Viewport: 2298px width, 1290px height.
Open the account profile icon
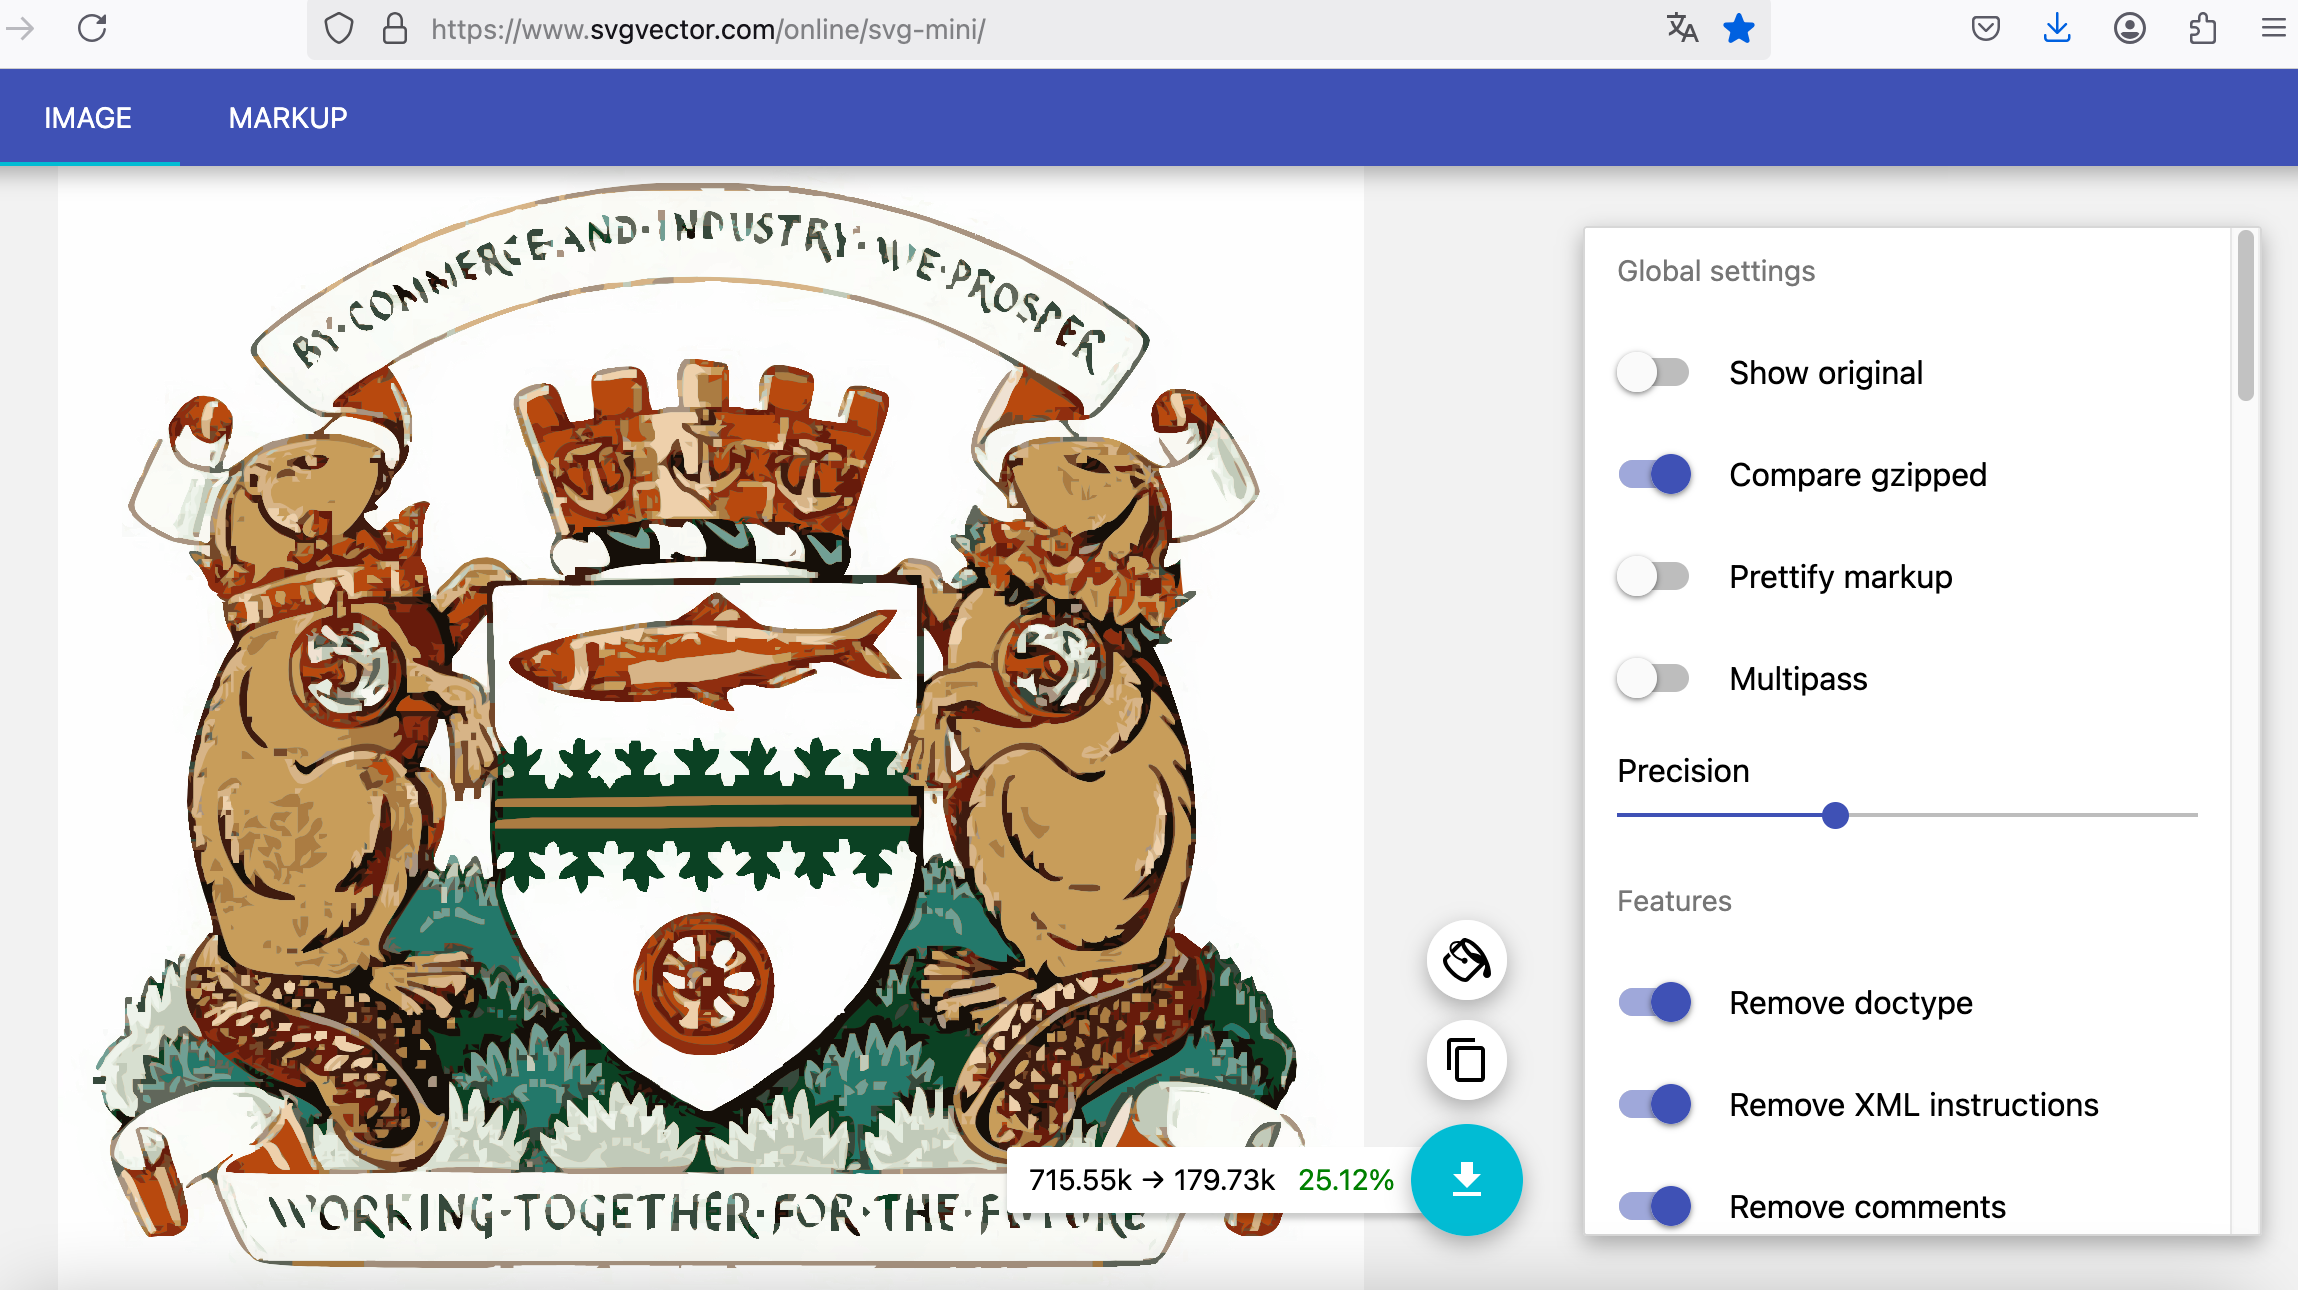coord(2129,28)
